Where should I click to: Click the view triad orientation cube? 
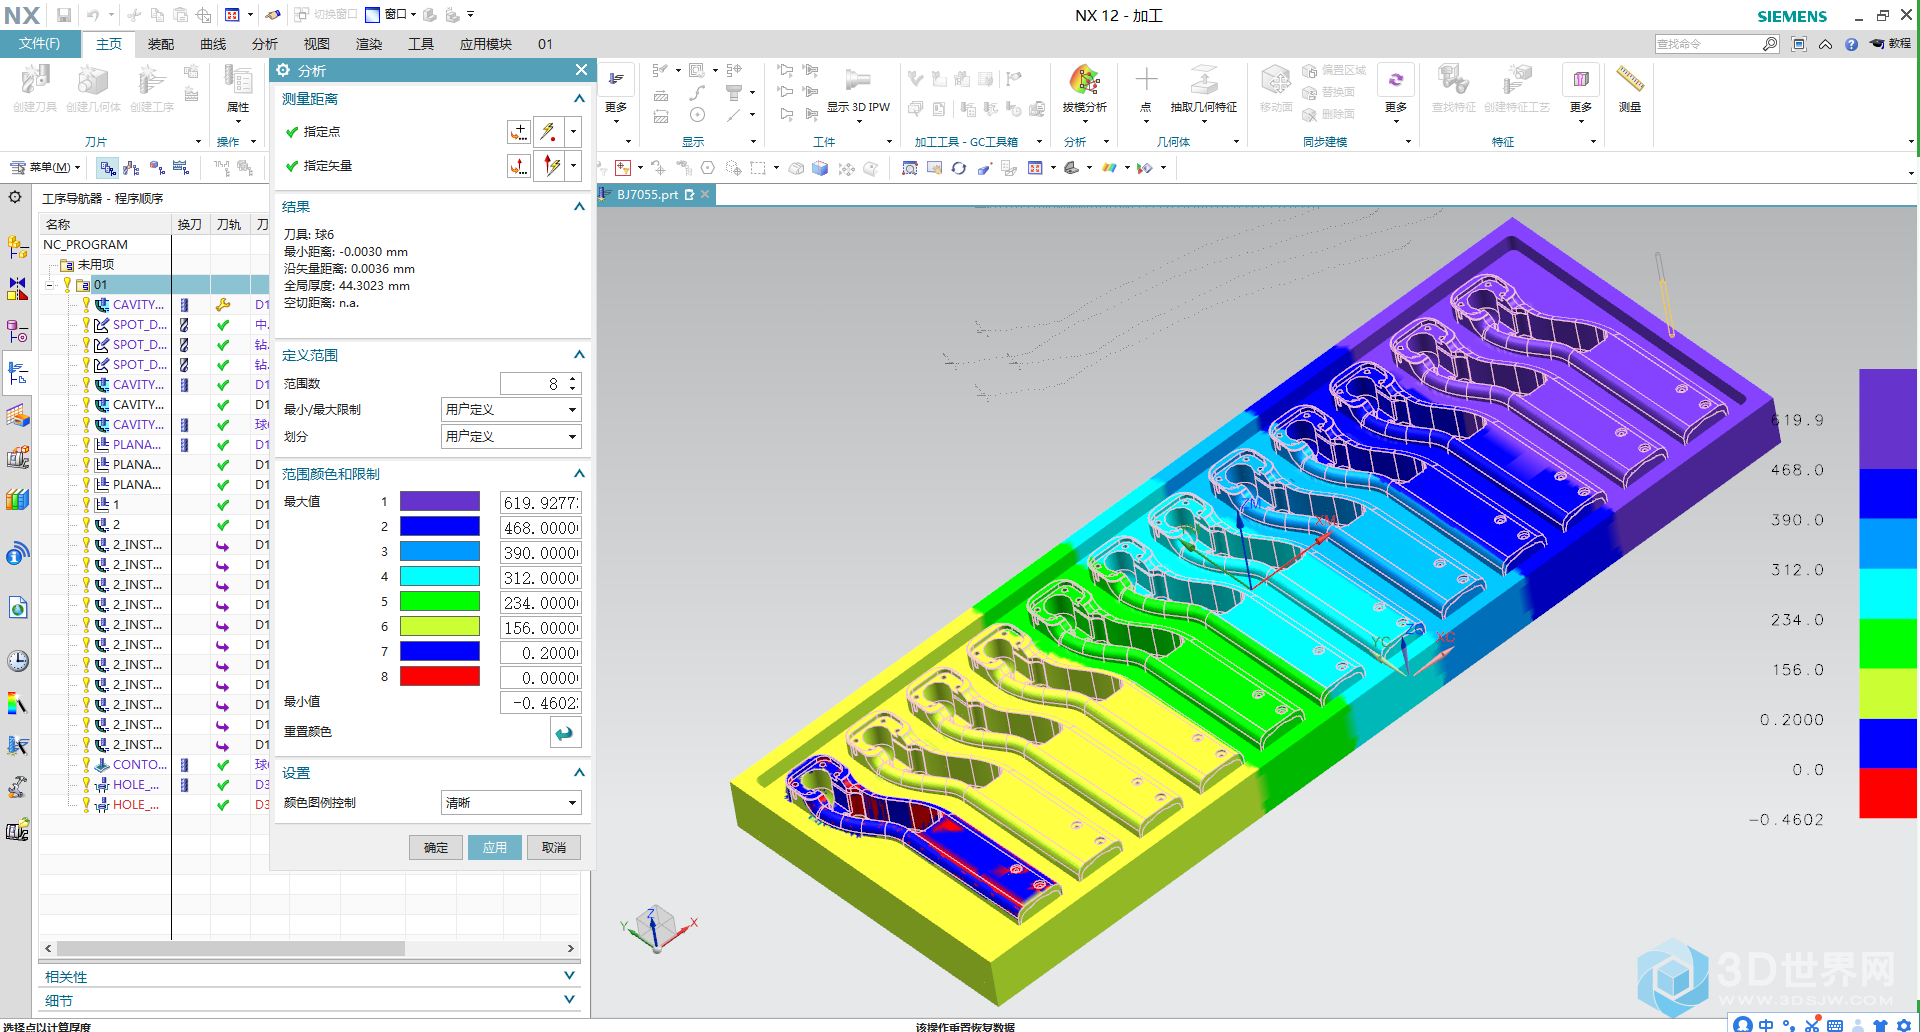point(657,927)
